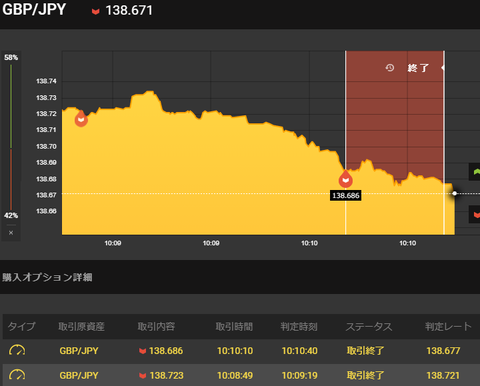Close the 58%/42% sentiment bar with X
The height and width of the screenshot is (386, 480).
[11, 233]
